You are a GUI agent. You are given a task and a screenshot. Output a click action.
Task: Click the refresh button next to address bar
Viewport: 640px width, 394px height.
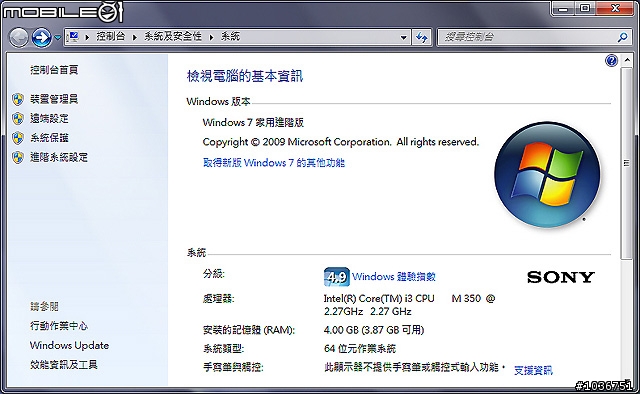point(422,38)
